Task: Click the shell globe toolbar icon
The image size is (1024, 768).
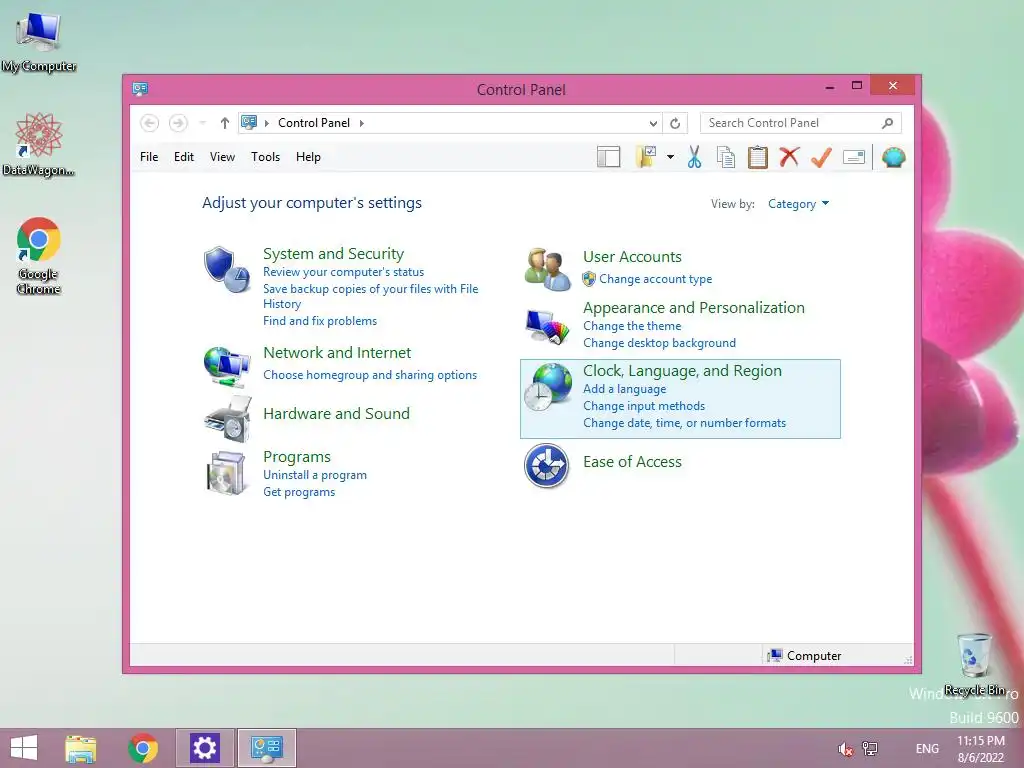Action: [893, 157]
